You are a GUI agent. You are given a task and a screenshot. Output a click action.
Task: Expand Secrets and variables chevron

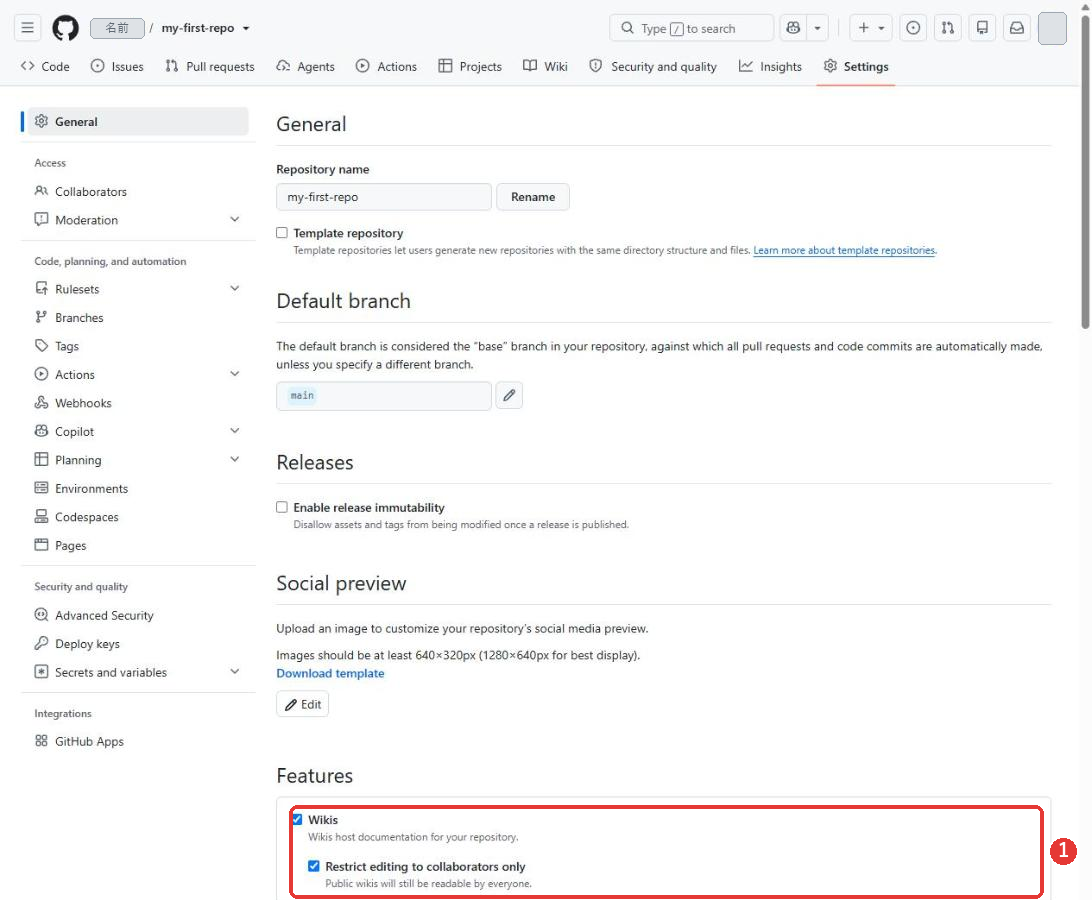click(235, 672)
